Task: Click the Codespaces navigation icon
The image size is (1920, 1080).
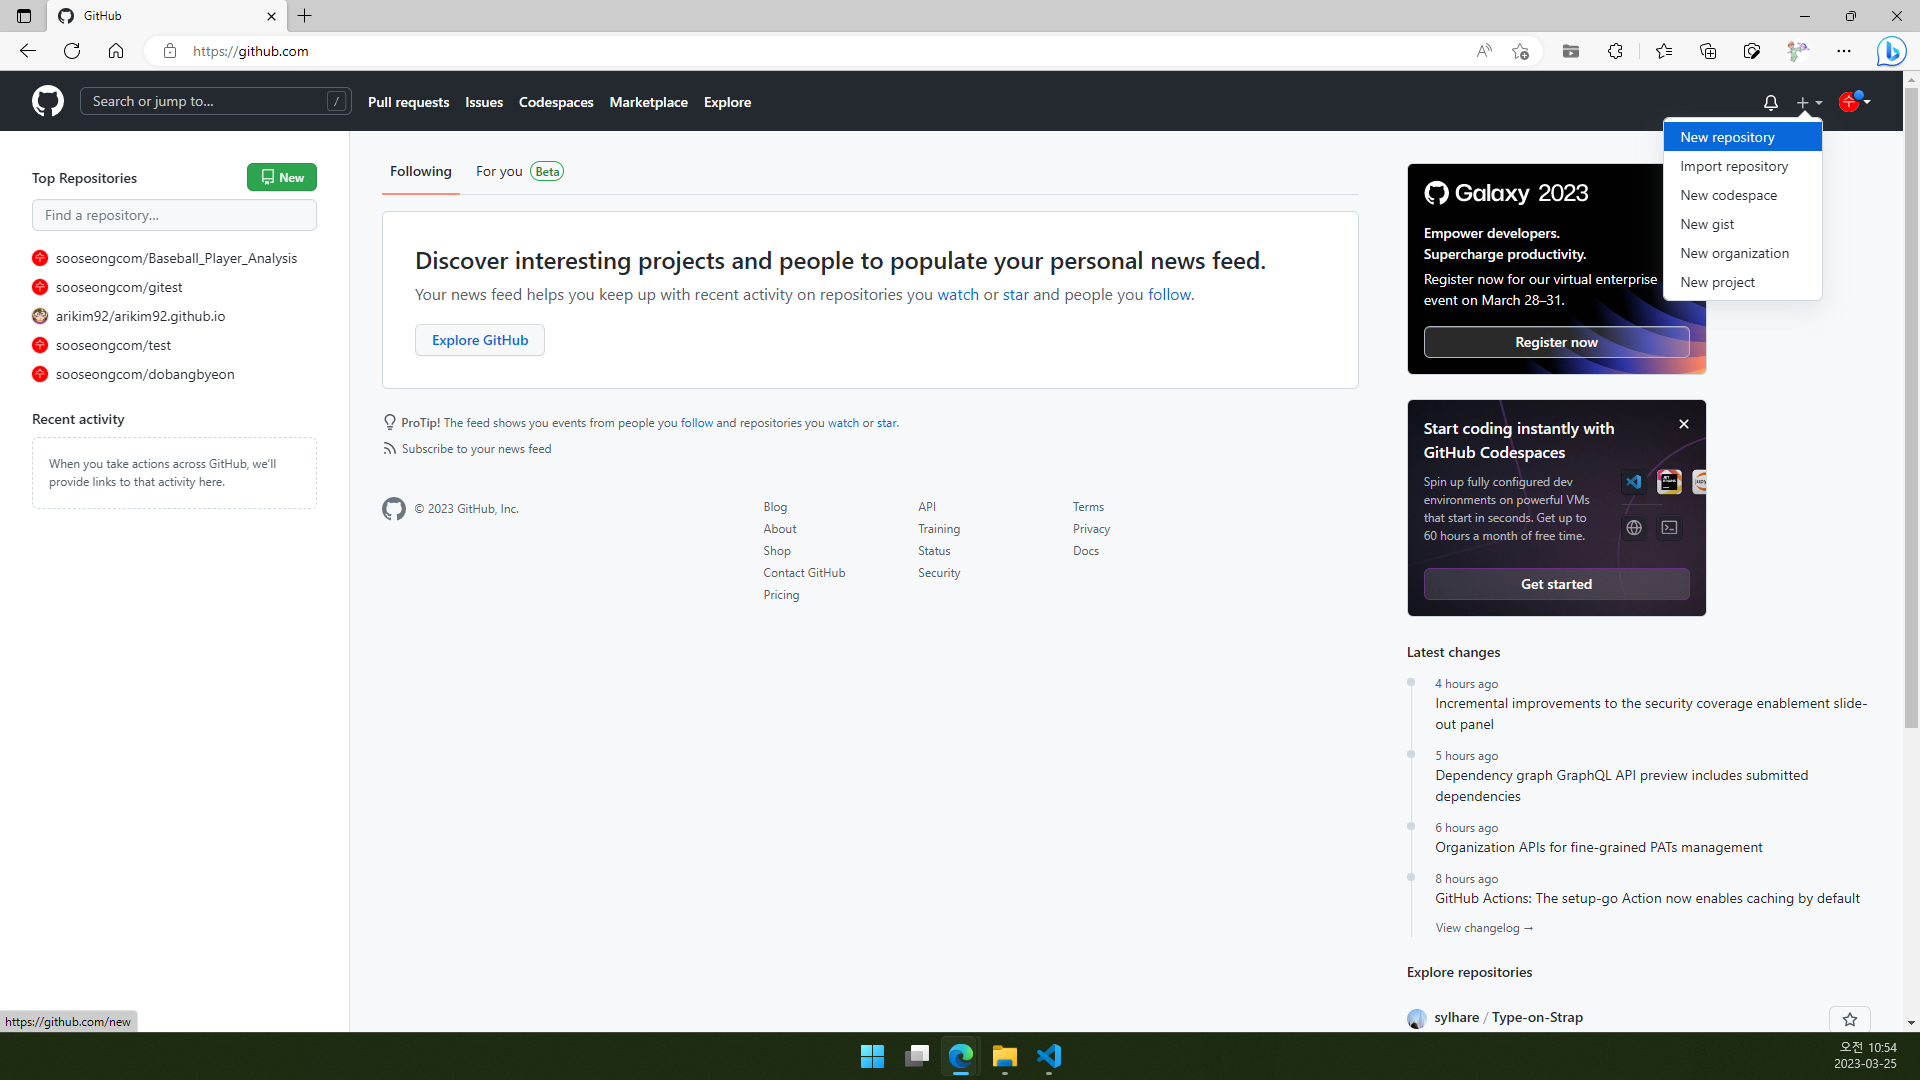Action: coord(555,102)
